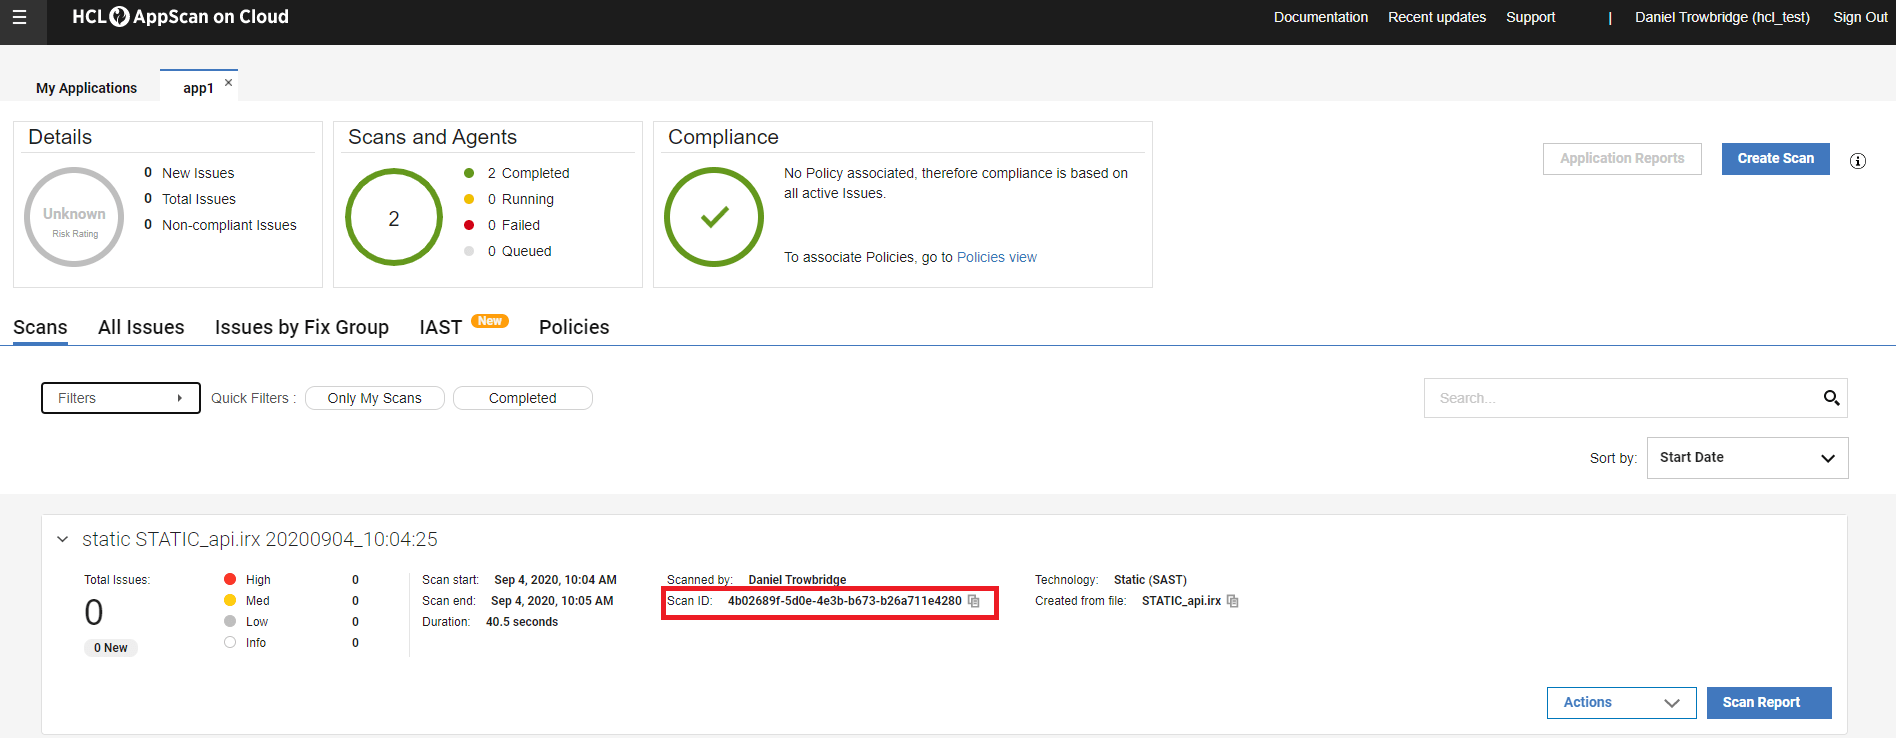The image size is (1896, 738).
Task: Collapse the static STATIC_api.irx scan entry
Action: [63, 540]
